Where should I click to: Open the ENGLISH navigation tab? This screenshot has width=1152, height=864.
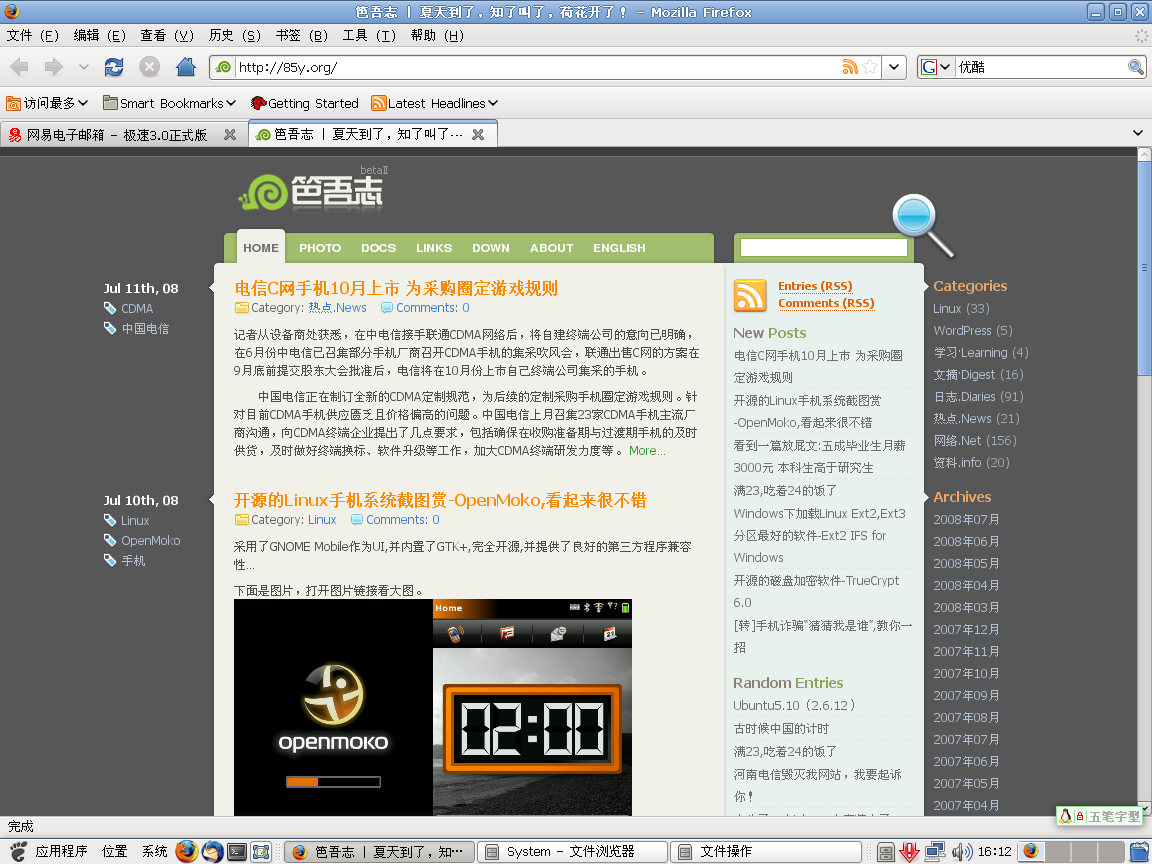(619, 248)
